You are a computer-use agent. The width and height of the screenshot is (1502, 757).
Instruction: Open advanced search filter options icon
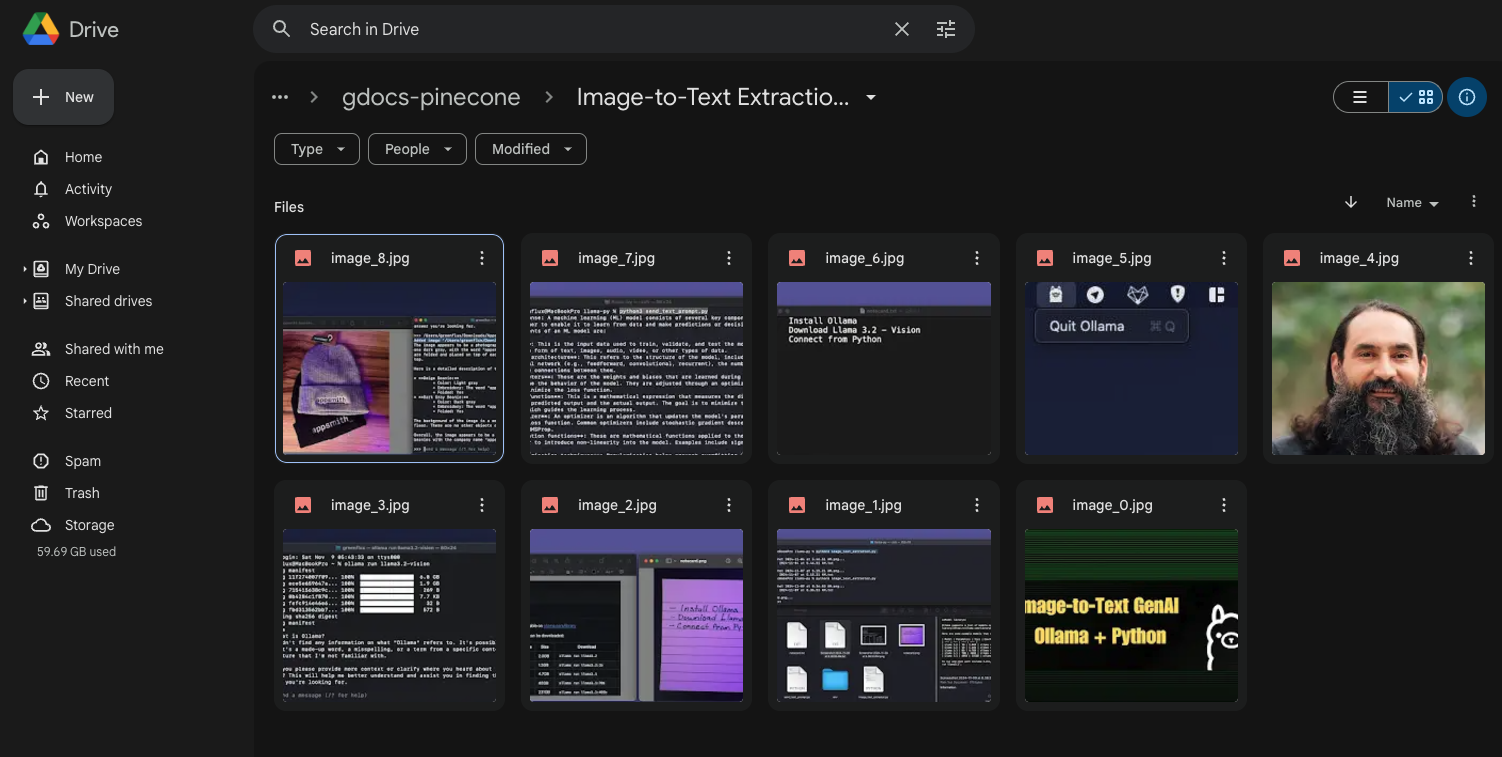(945, 29)
